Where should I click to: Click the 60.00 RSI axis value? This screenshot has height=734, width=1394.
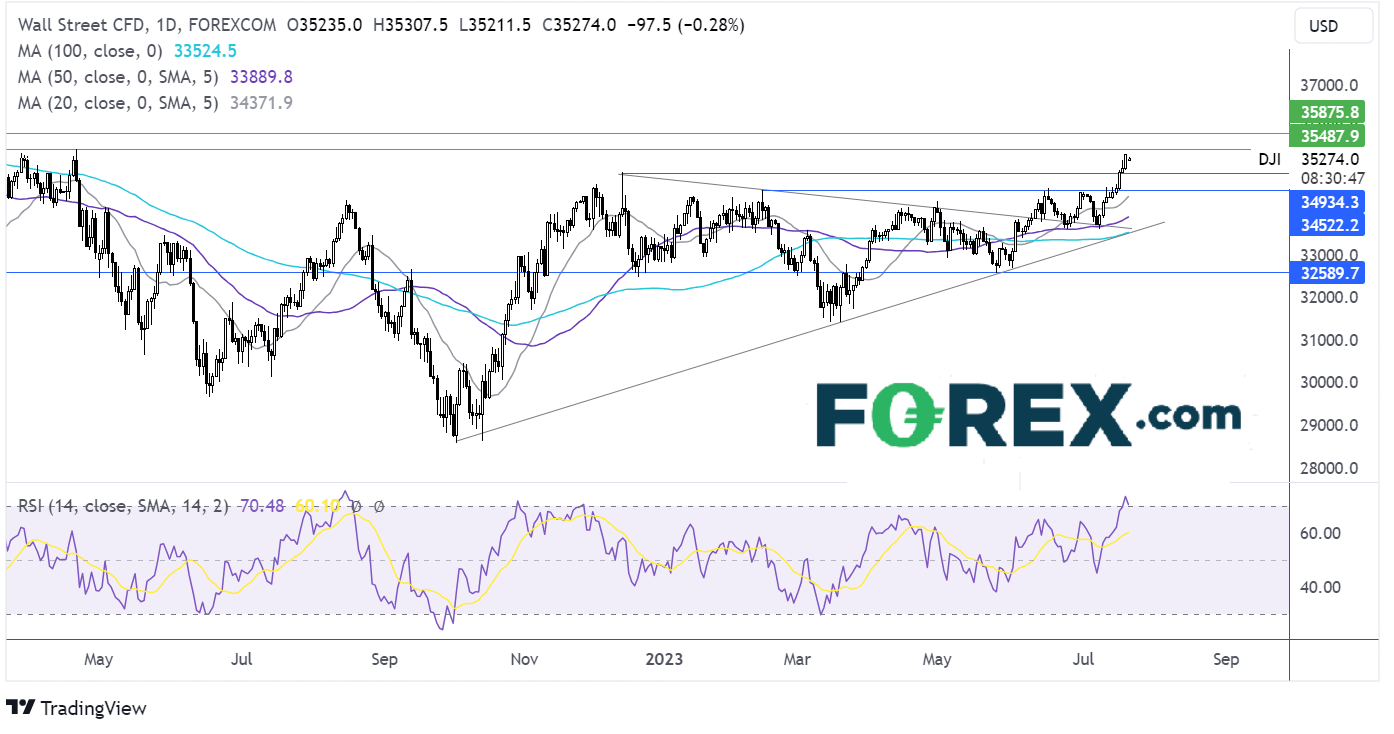click(x=1321, y=533)
